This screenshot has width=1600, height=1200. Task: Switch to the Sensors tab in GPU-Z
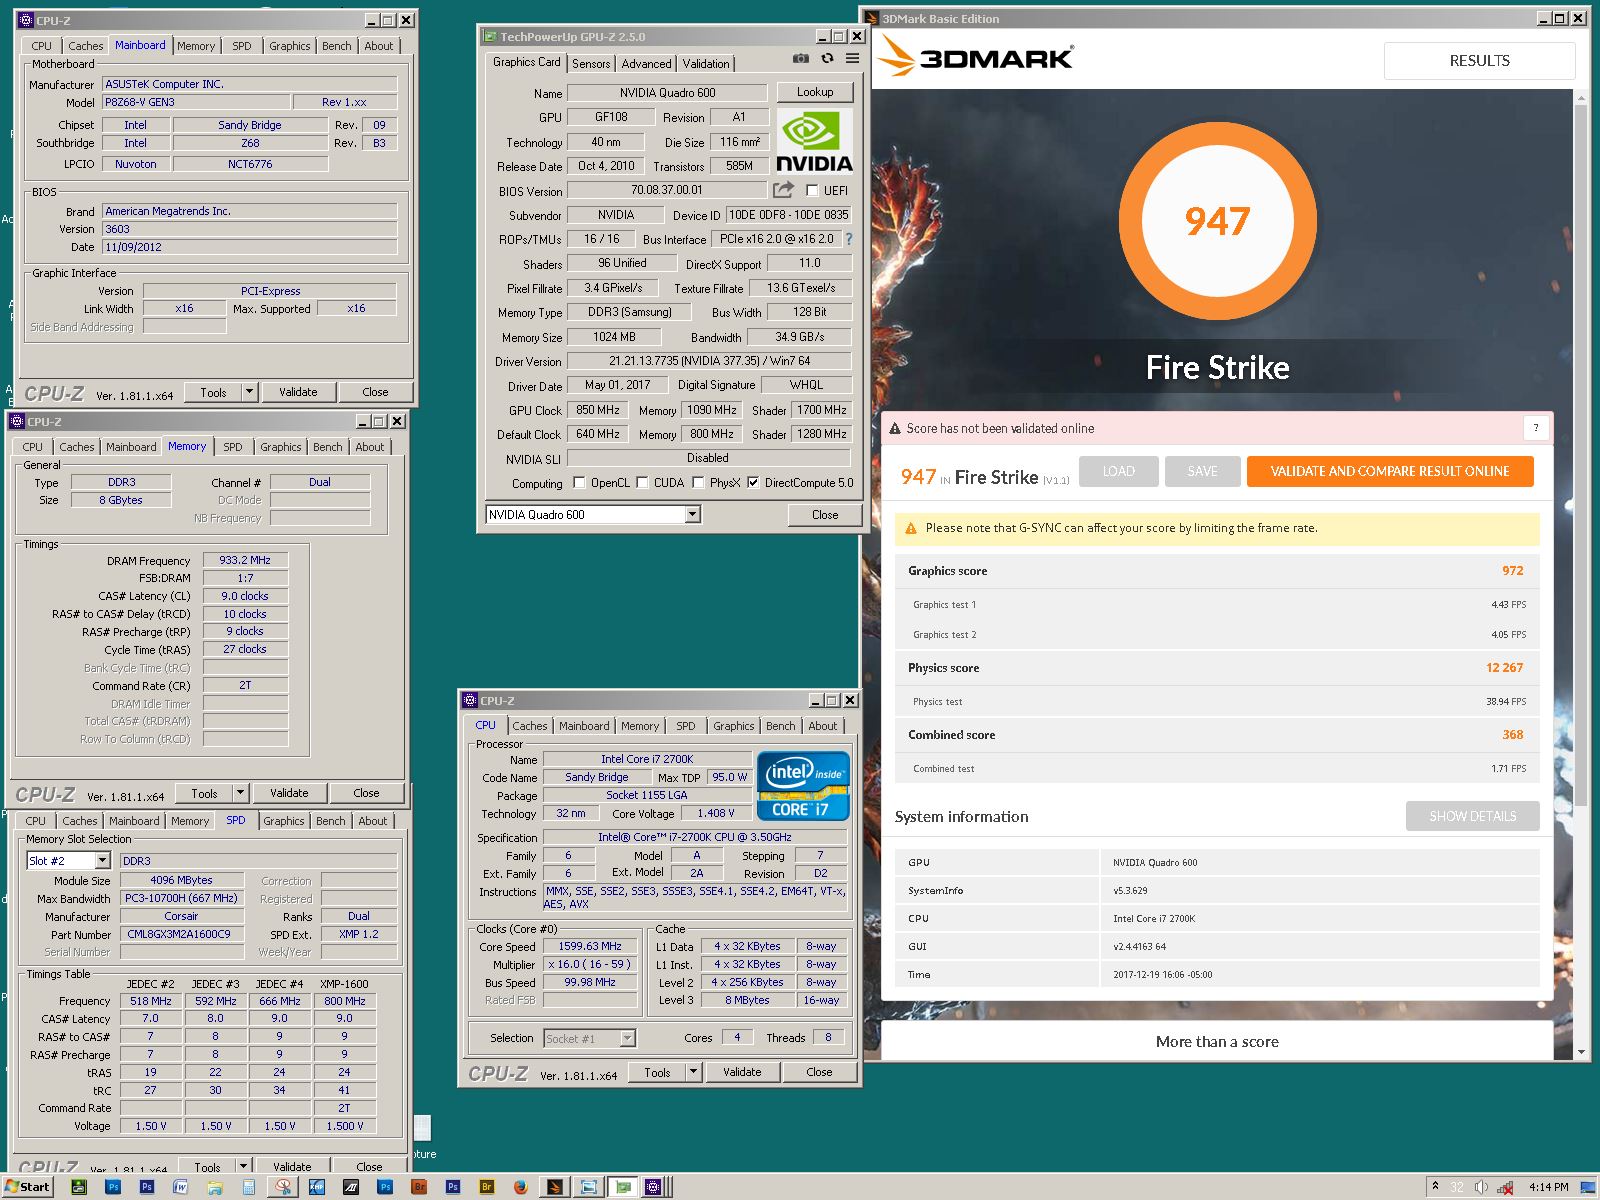[591, 63]
